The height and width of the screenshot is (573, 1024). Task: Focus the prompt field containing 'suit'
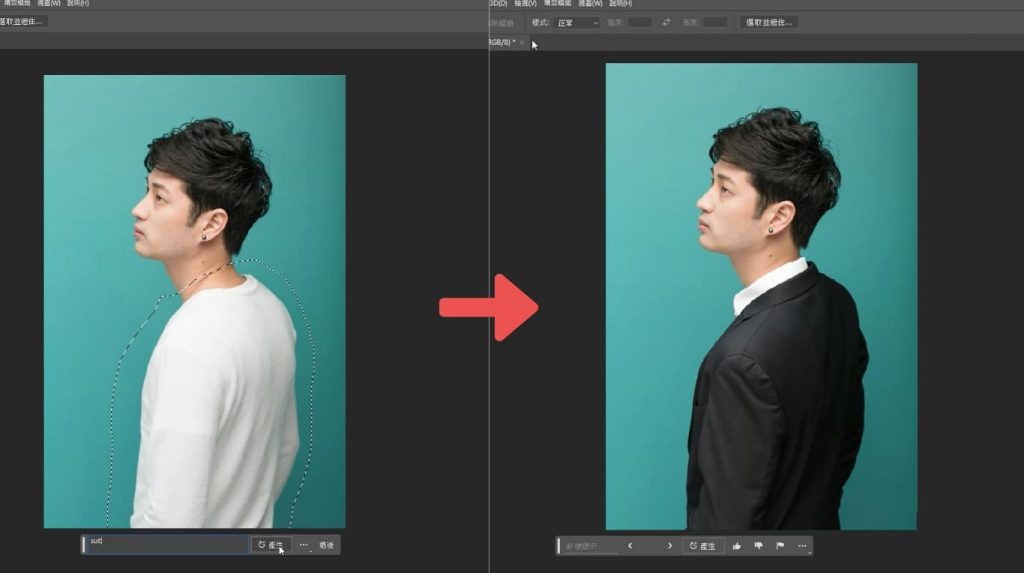168,544
